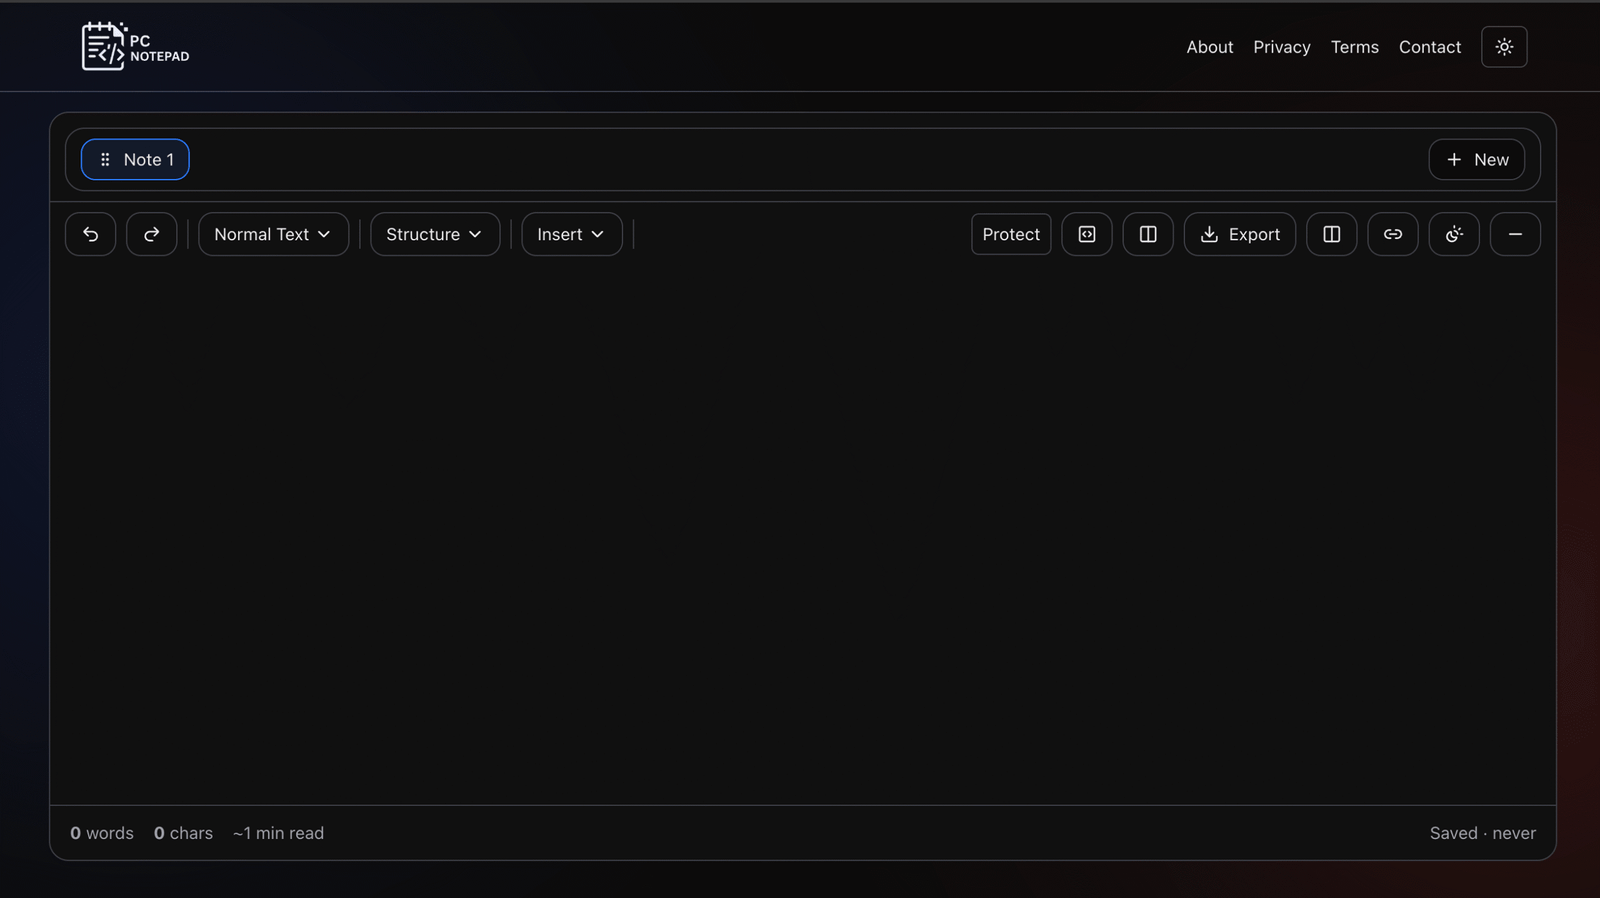This screenshot has width=1600, height=898.
Task: Select the Note 1 tab
Action: pyautogui.click(x=148, y=160)
